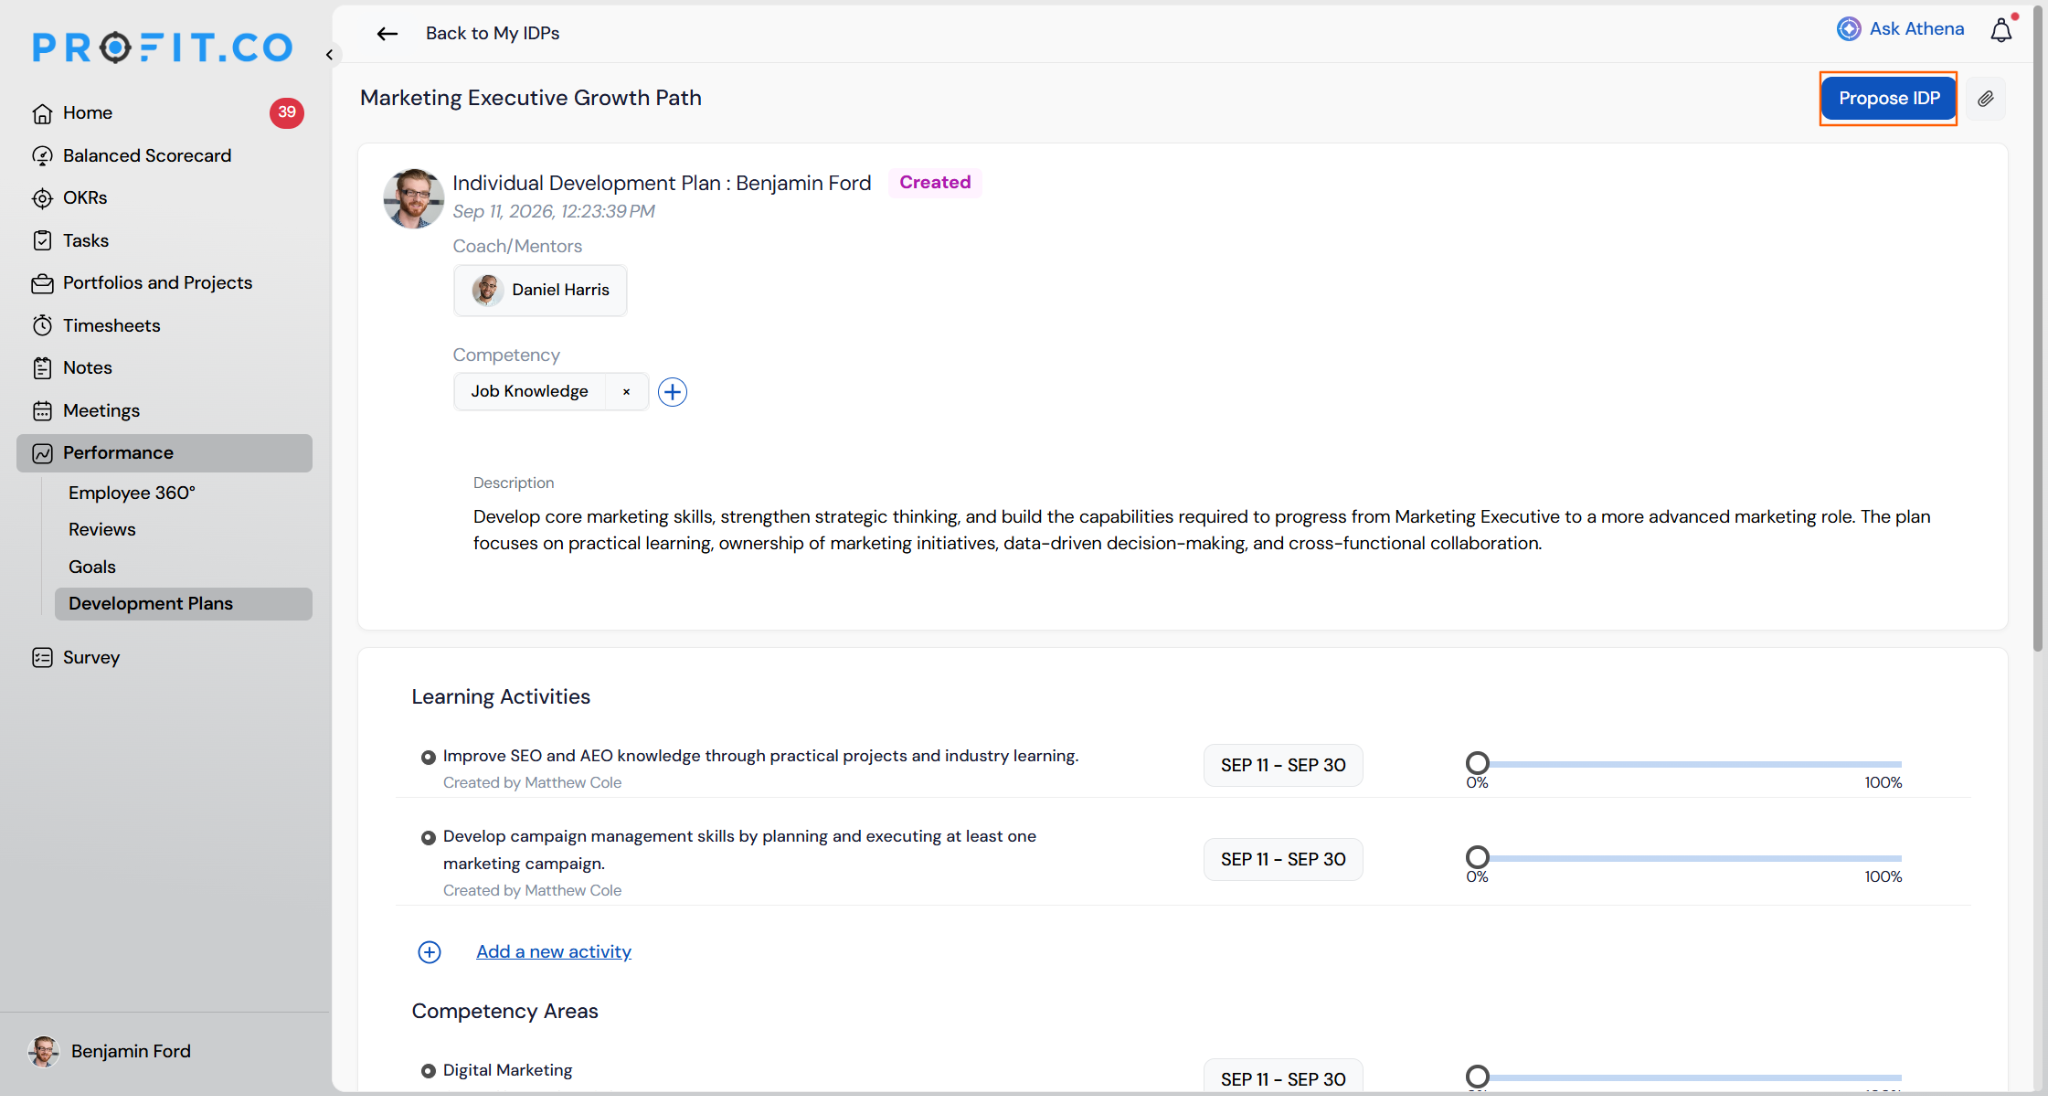Click the vertical page scrollbar
This screenshot has height=1096, width=2048.
point(2038,330)
